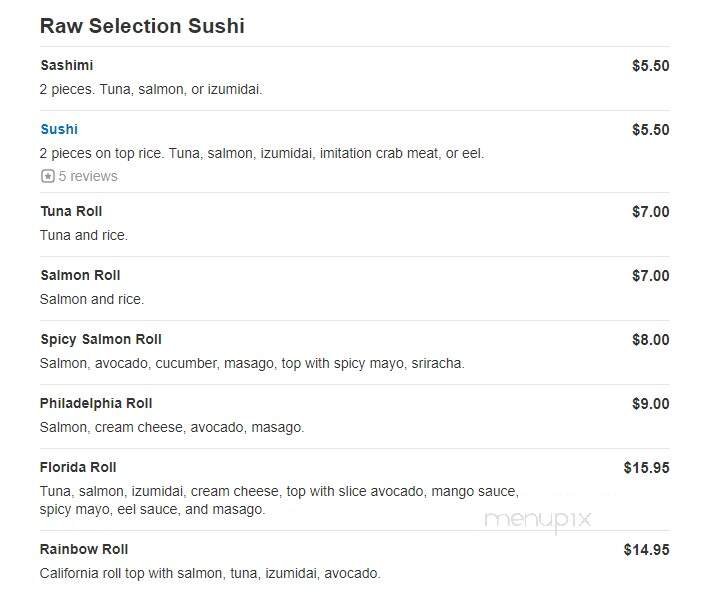Click the $14.95 Rainbow Roll price
Viewport: 717px width, 602px height.
pyautogui.click(x=646, y=549)
